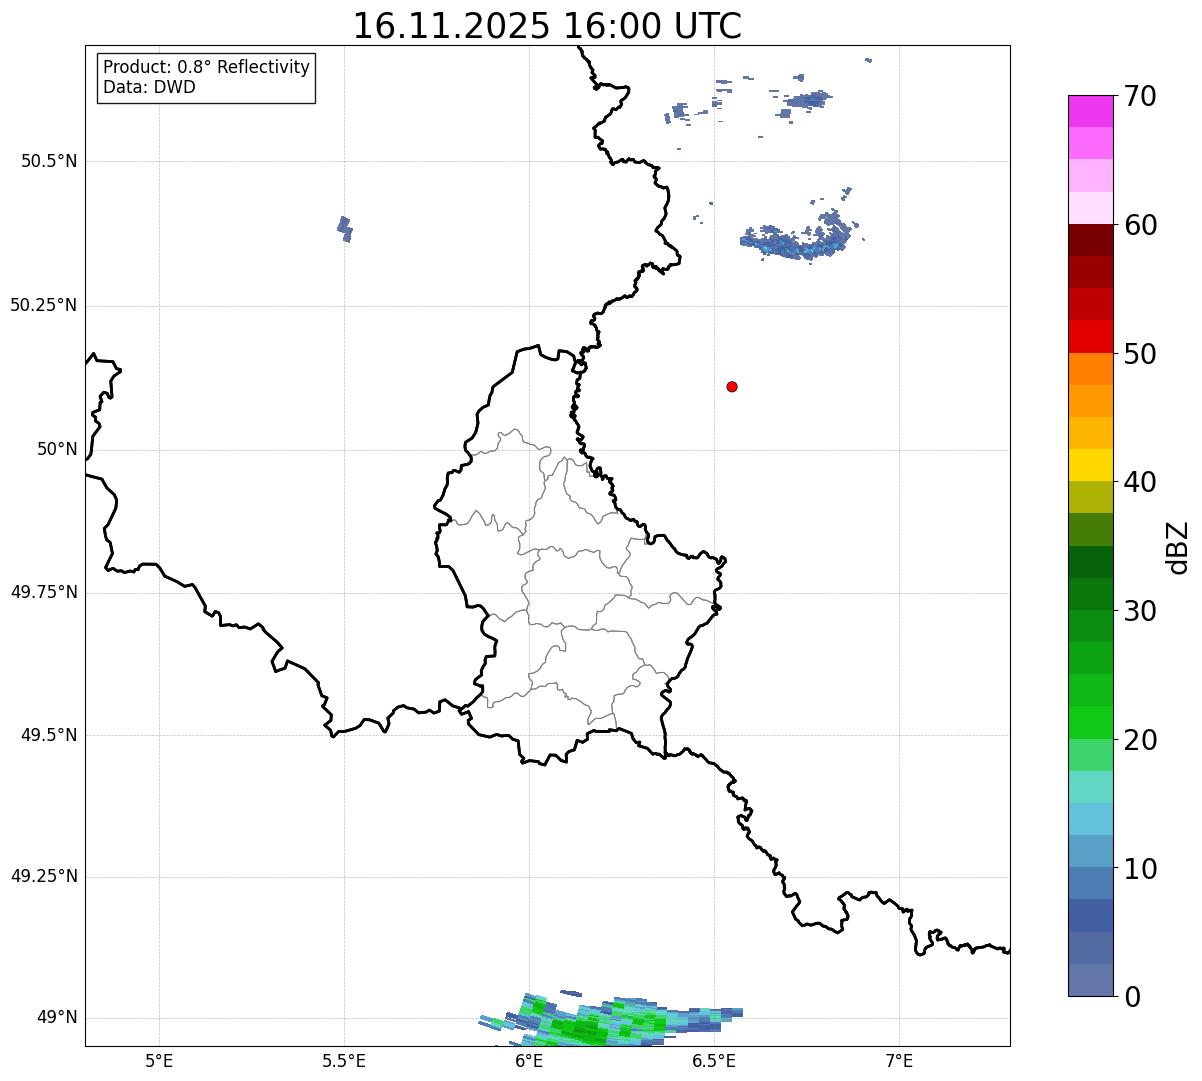Pick the magenta swatch at colorbar top

pos(1091,111)
